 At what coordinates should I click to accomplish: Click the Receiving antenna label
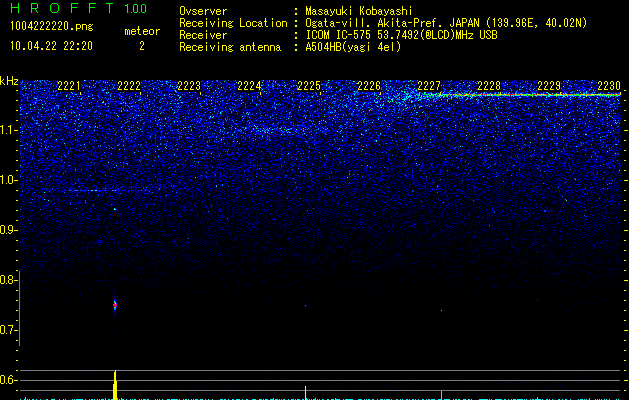pos(230,47)
